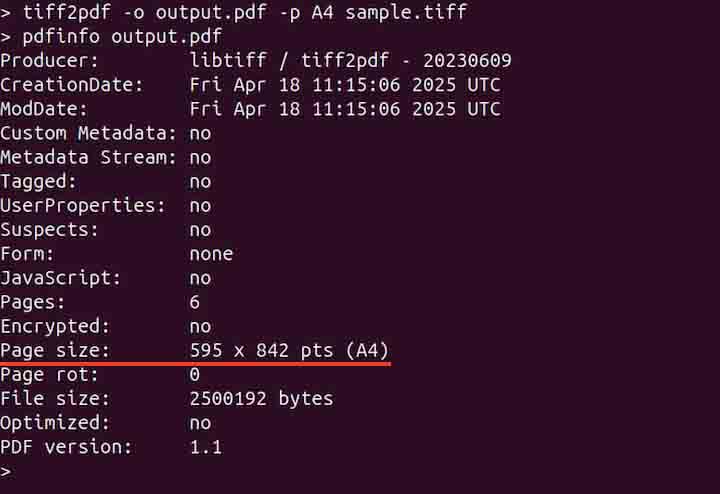Click the Suspects field label
720x494 pixels.
50,229
